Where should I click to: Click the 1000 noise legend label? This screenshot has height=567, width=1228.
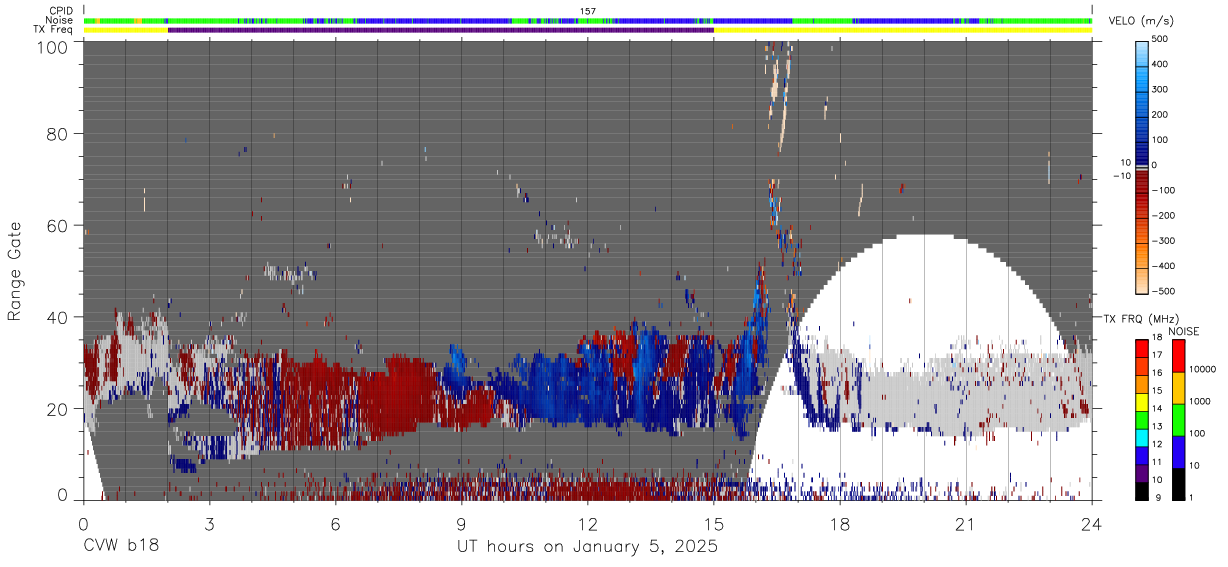(1201, 403)
